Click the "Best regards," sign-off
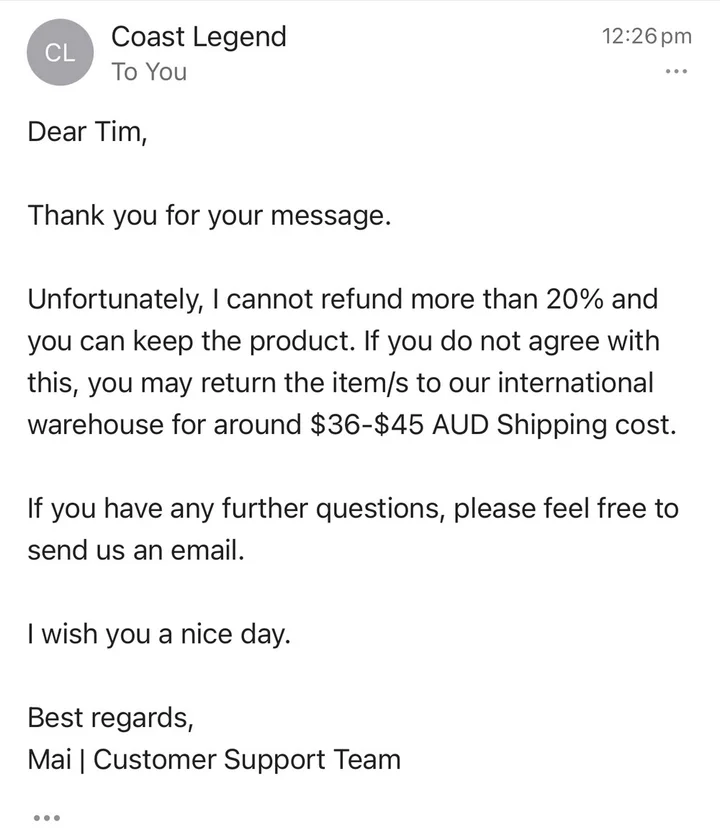 [110, 717]
